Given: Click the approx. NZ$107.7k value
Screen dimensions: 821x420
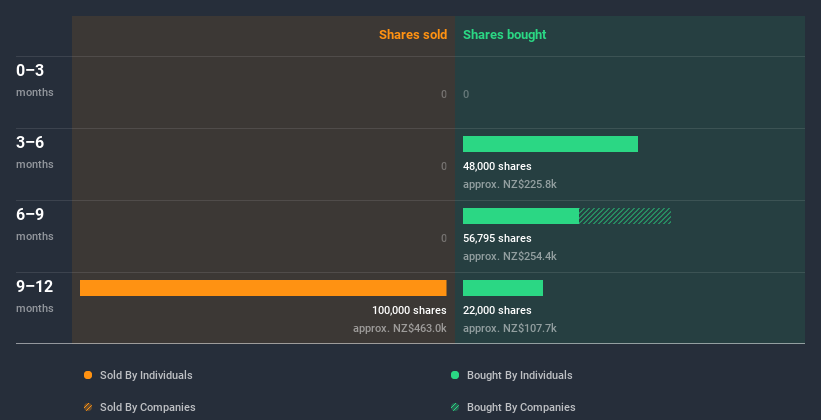Looking at the screenshot, I should coord(509,328).
